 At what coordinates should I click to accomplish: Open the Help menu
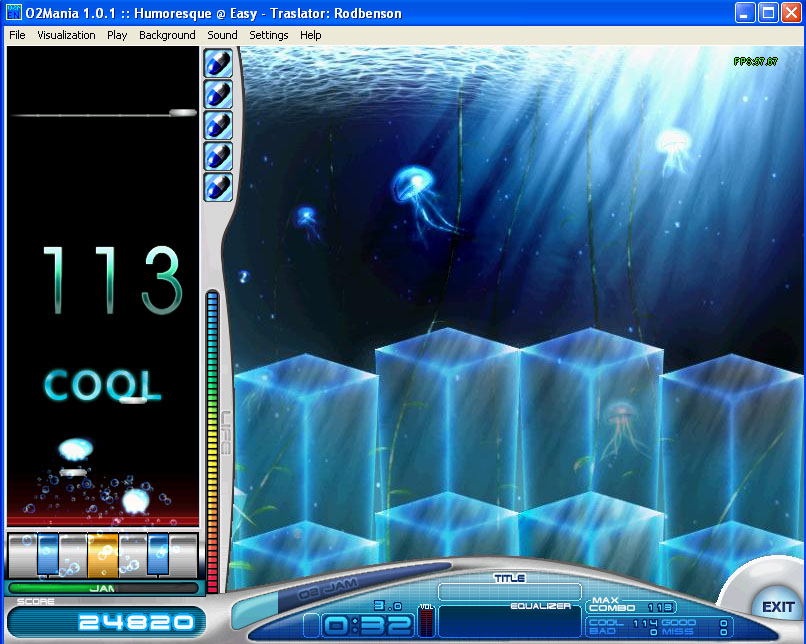[x=311, y=35]
